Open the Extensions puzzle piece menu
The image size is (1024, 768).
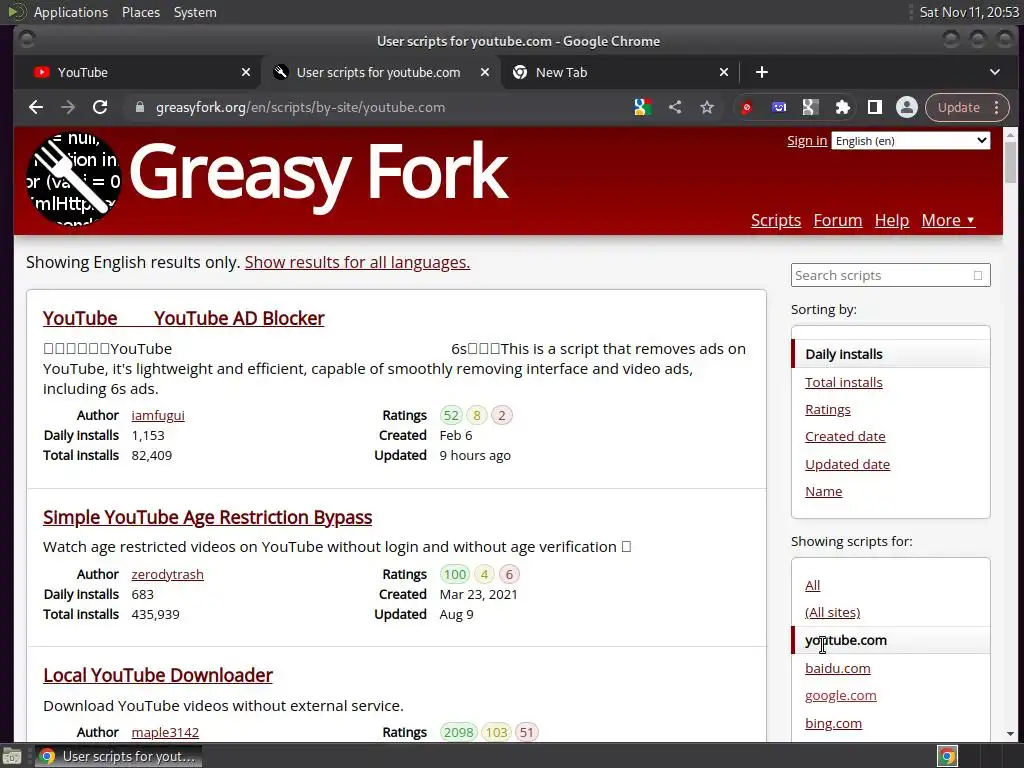click(842, 107)
